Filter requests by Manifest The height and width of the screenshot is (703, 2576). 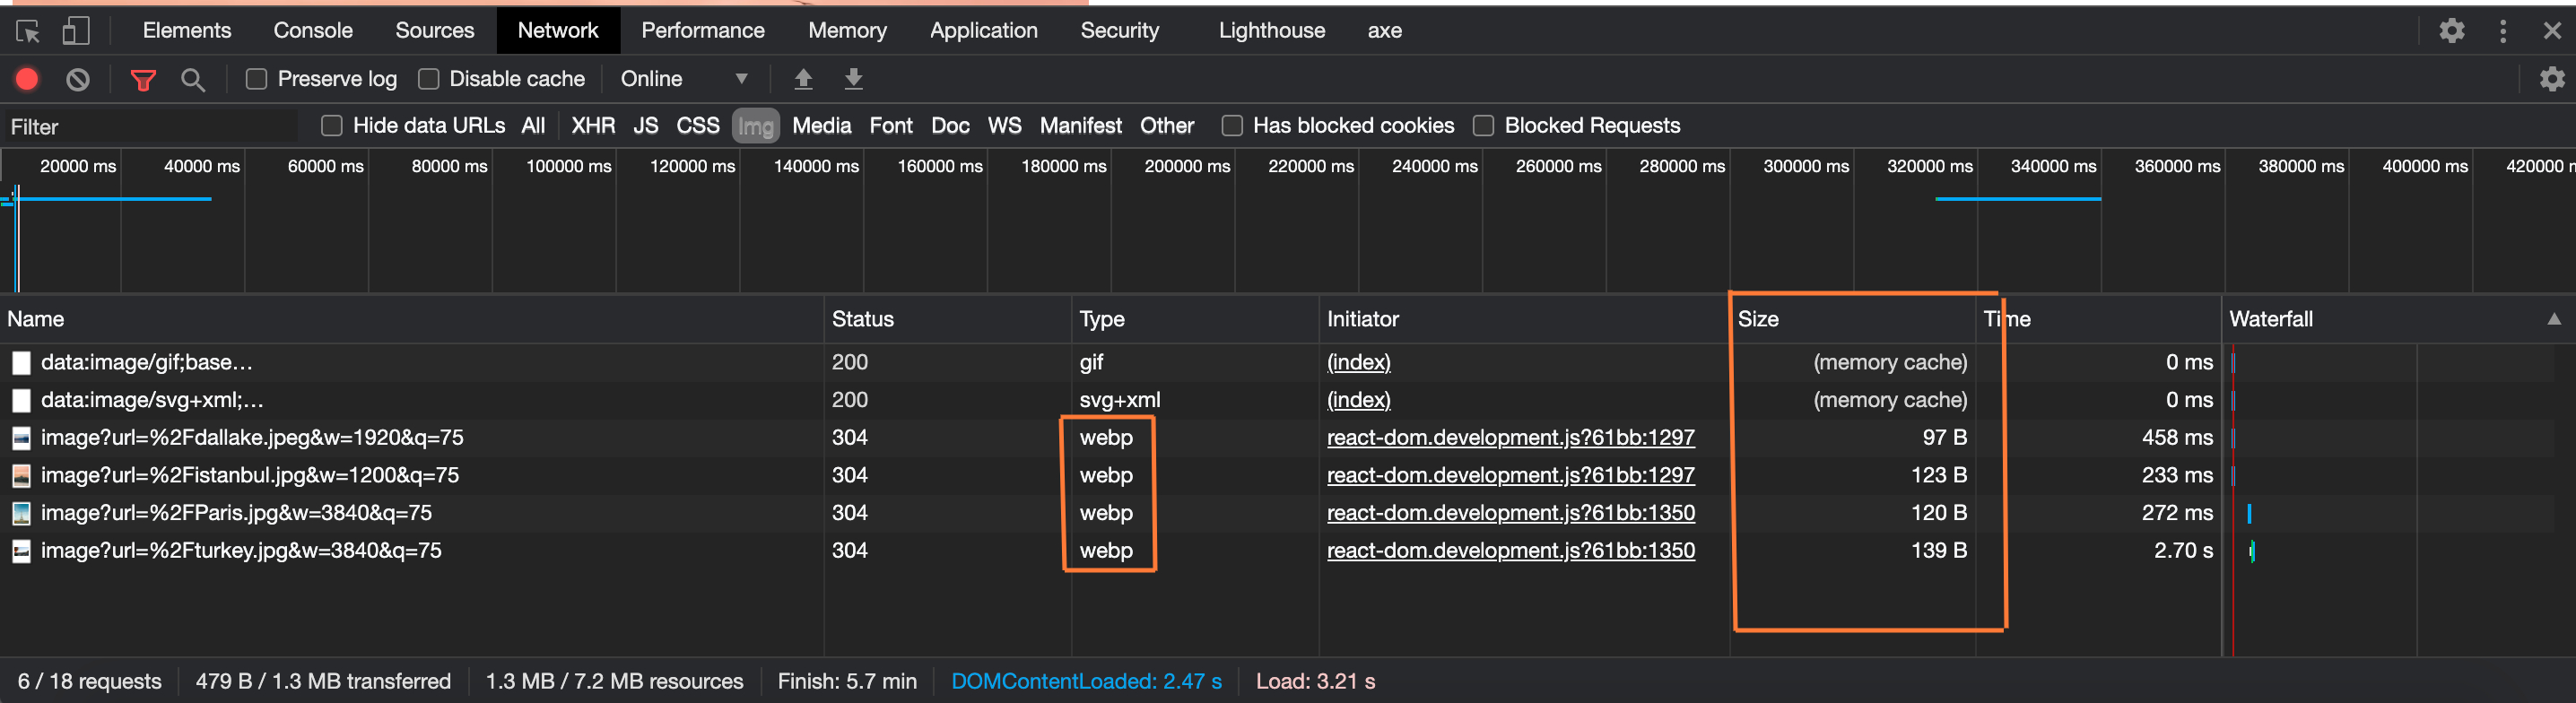tap(1081, 126)
